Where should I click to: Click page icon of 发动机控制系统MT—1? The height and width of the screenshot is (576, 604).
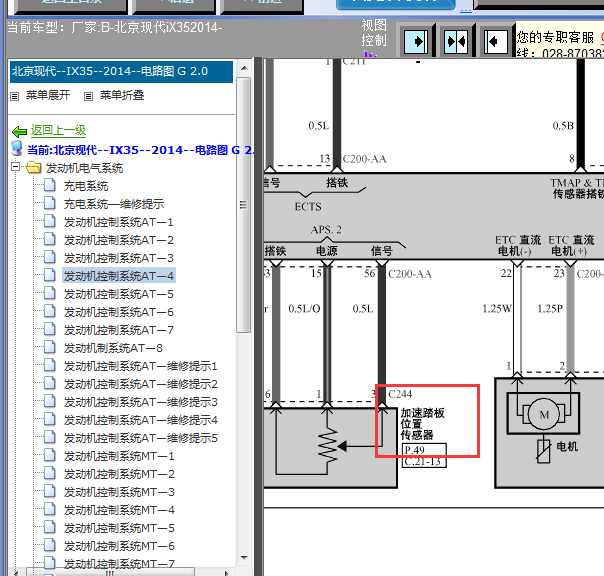49,455
